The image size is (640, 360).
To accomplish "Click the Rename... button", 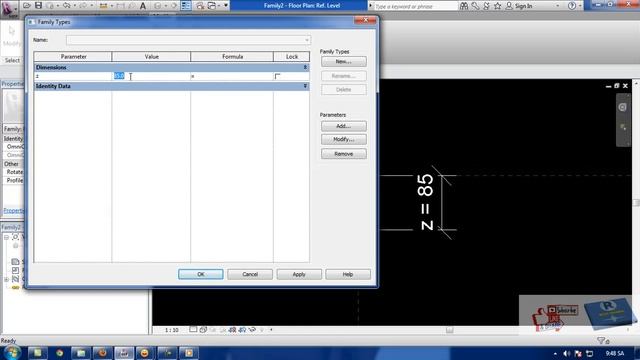I will 344,76.
